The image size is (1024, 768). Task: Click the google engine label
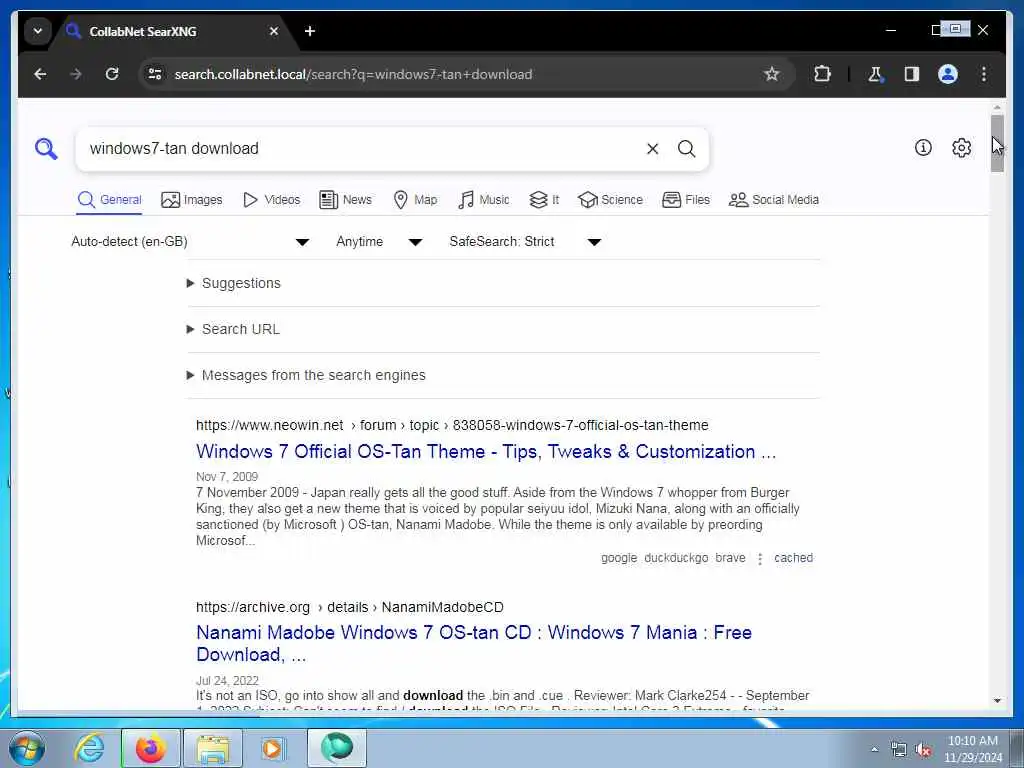[x=618, y=558]
